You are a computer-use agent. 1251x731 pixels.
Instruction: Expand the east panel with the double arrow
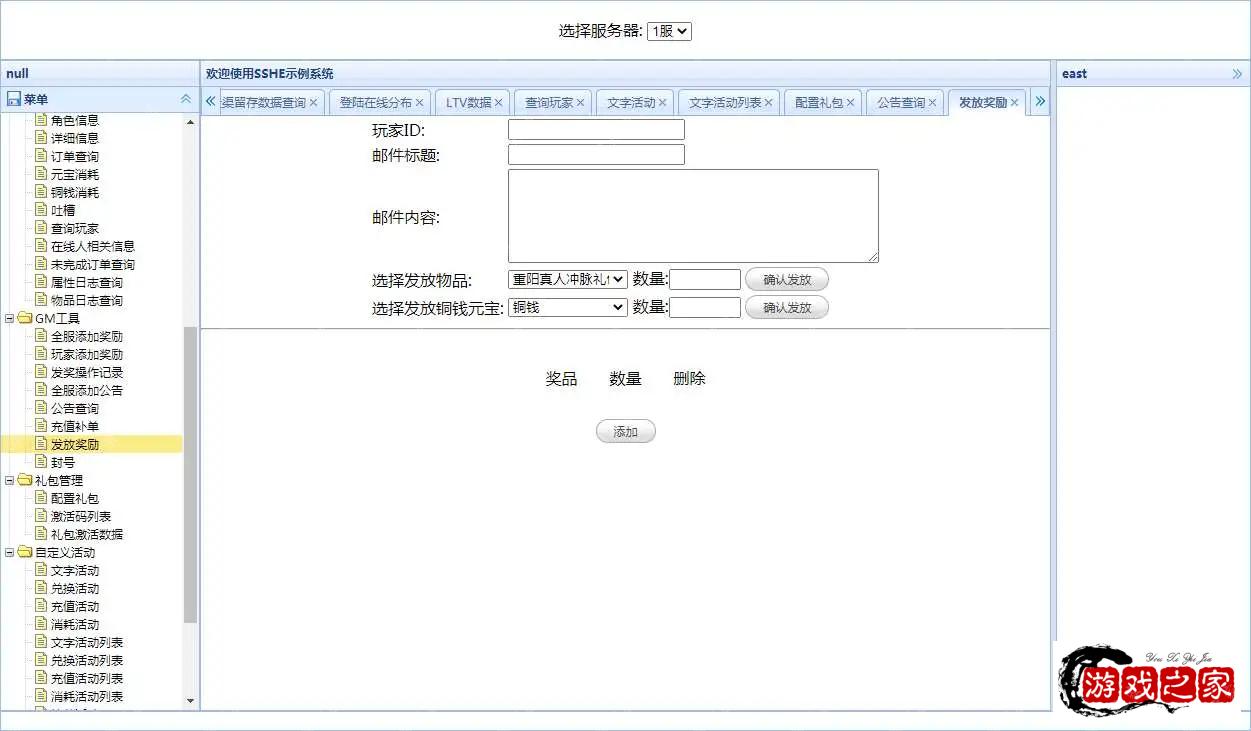[x=1236, y=72]
